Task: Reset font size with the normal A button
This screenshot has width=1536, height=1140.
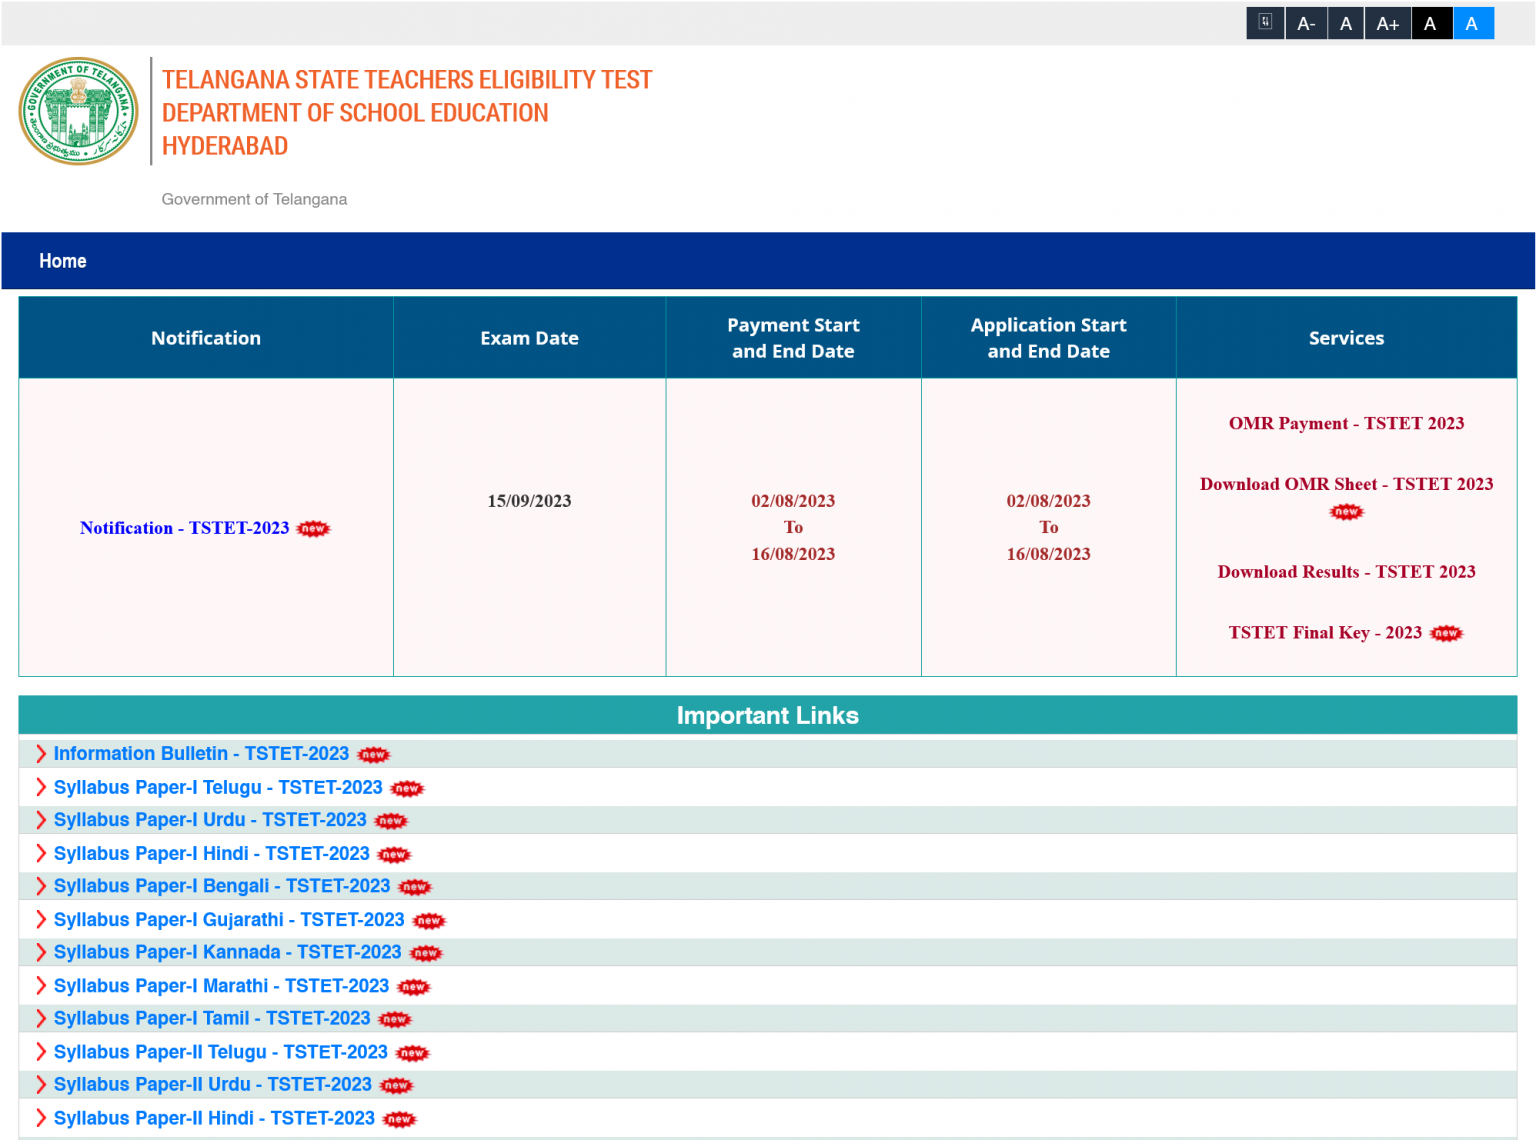Action: point(1346,24)
